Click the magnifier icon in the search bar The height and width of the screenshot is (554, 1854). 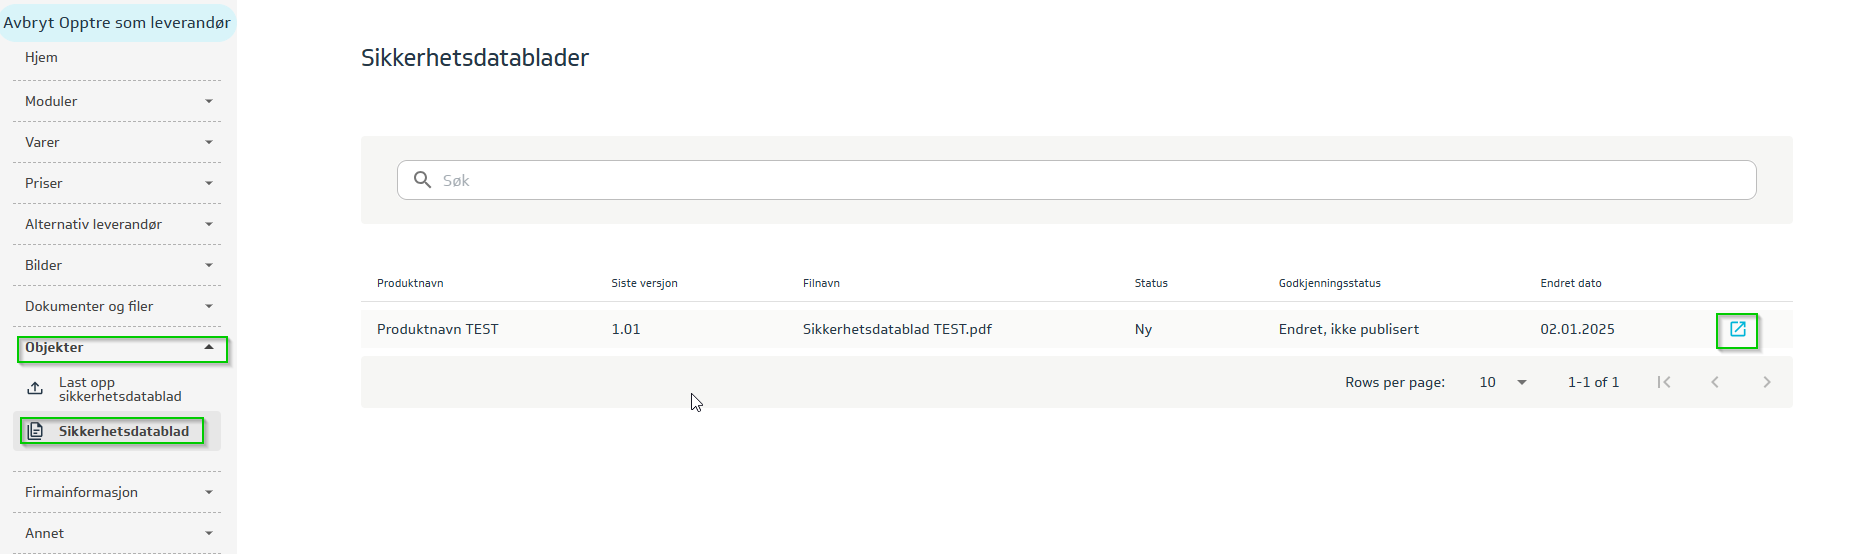(423, 180)
